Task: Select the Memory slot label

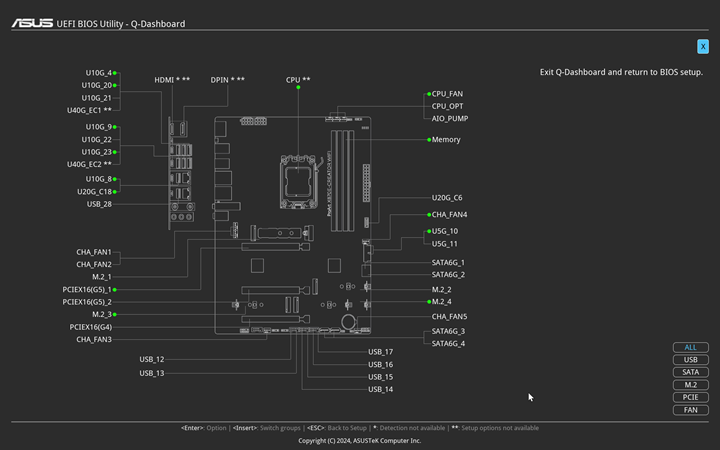Action: [x=446, y=140]
